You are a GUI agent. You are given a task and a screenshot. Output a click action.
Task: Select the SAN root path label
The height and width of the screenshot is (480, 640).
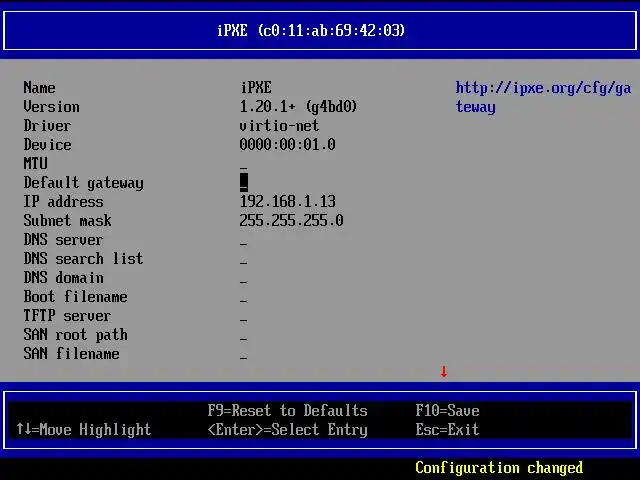tap(76, 335)
